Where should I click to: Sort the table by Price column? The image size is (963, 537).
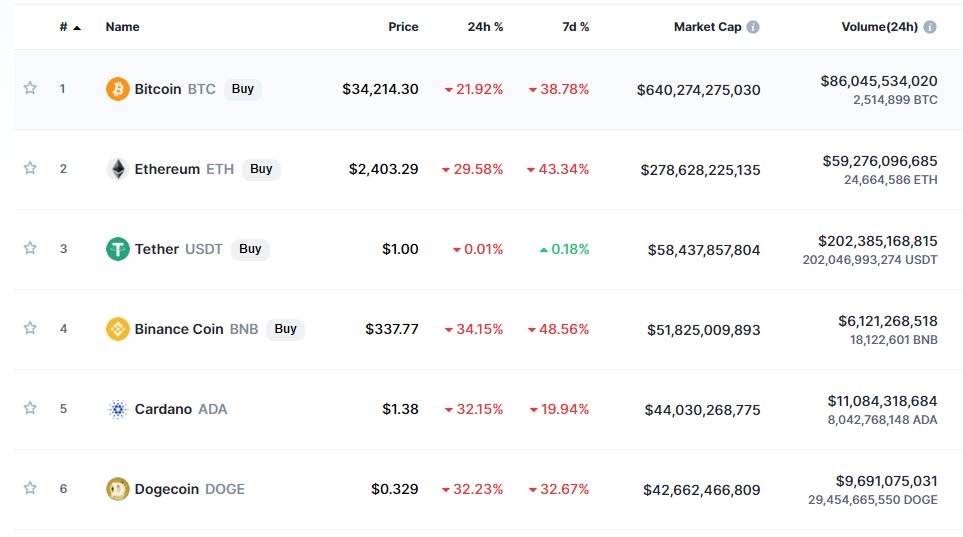click(x=403, y=27)
